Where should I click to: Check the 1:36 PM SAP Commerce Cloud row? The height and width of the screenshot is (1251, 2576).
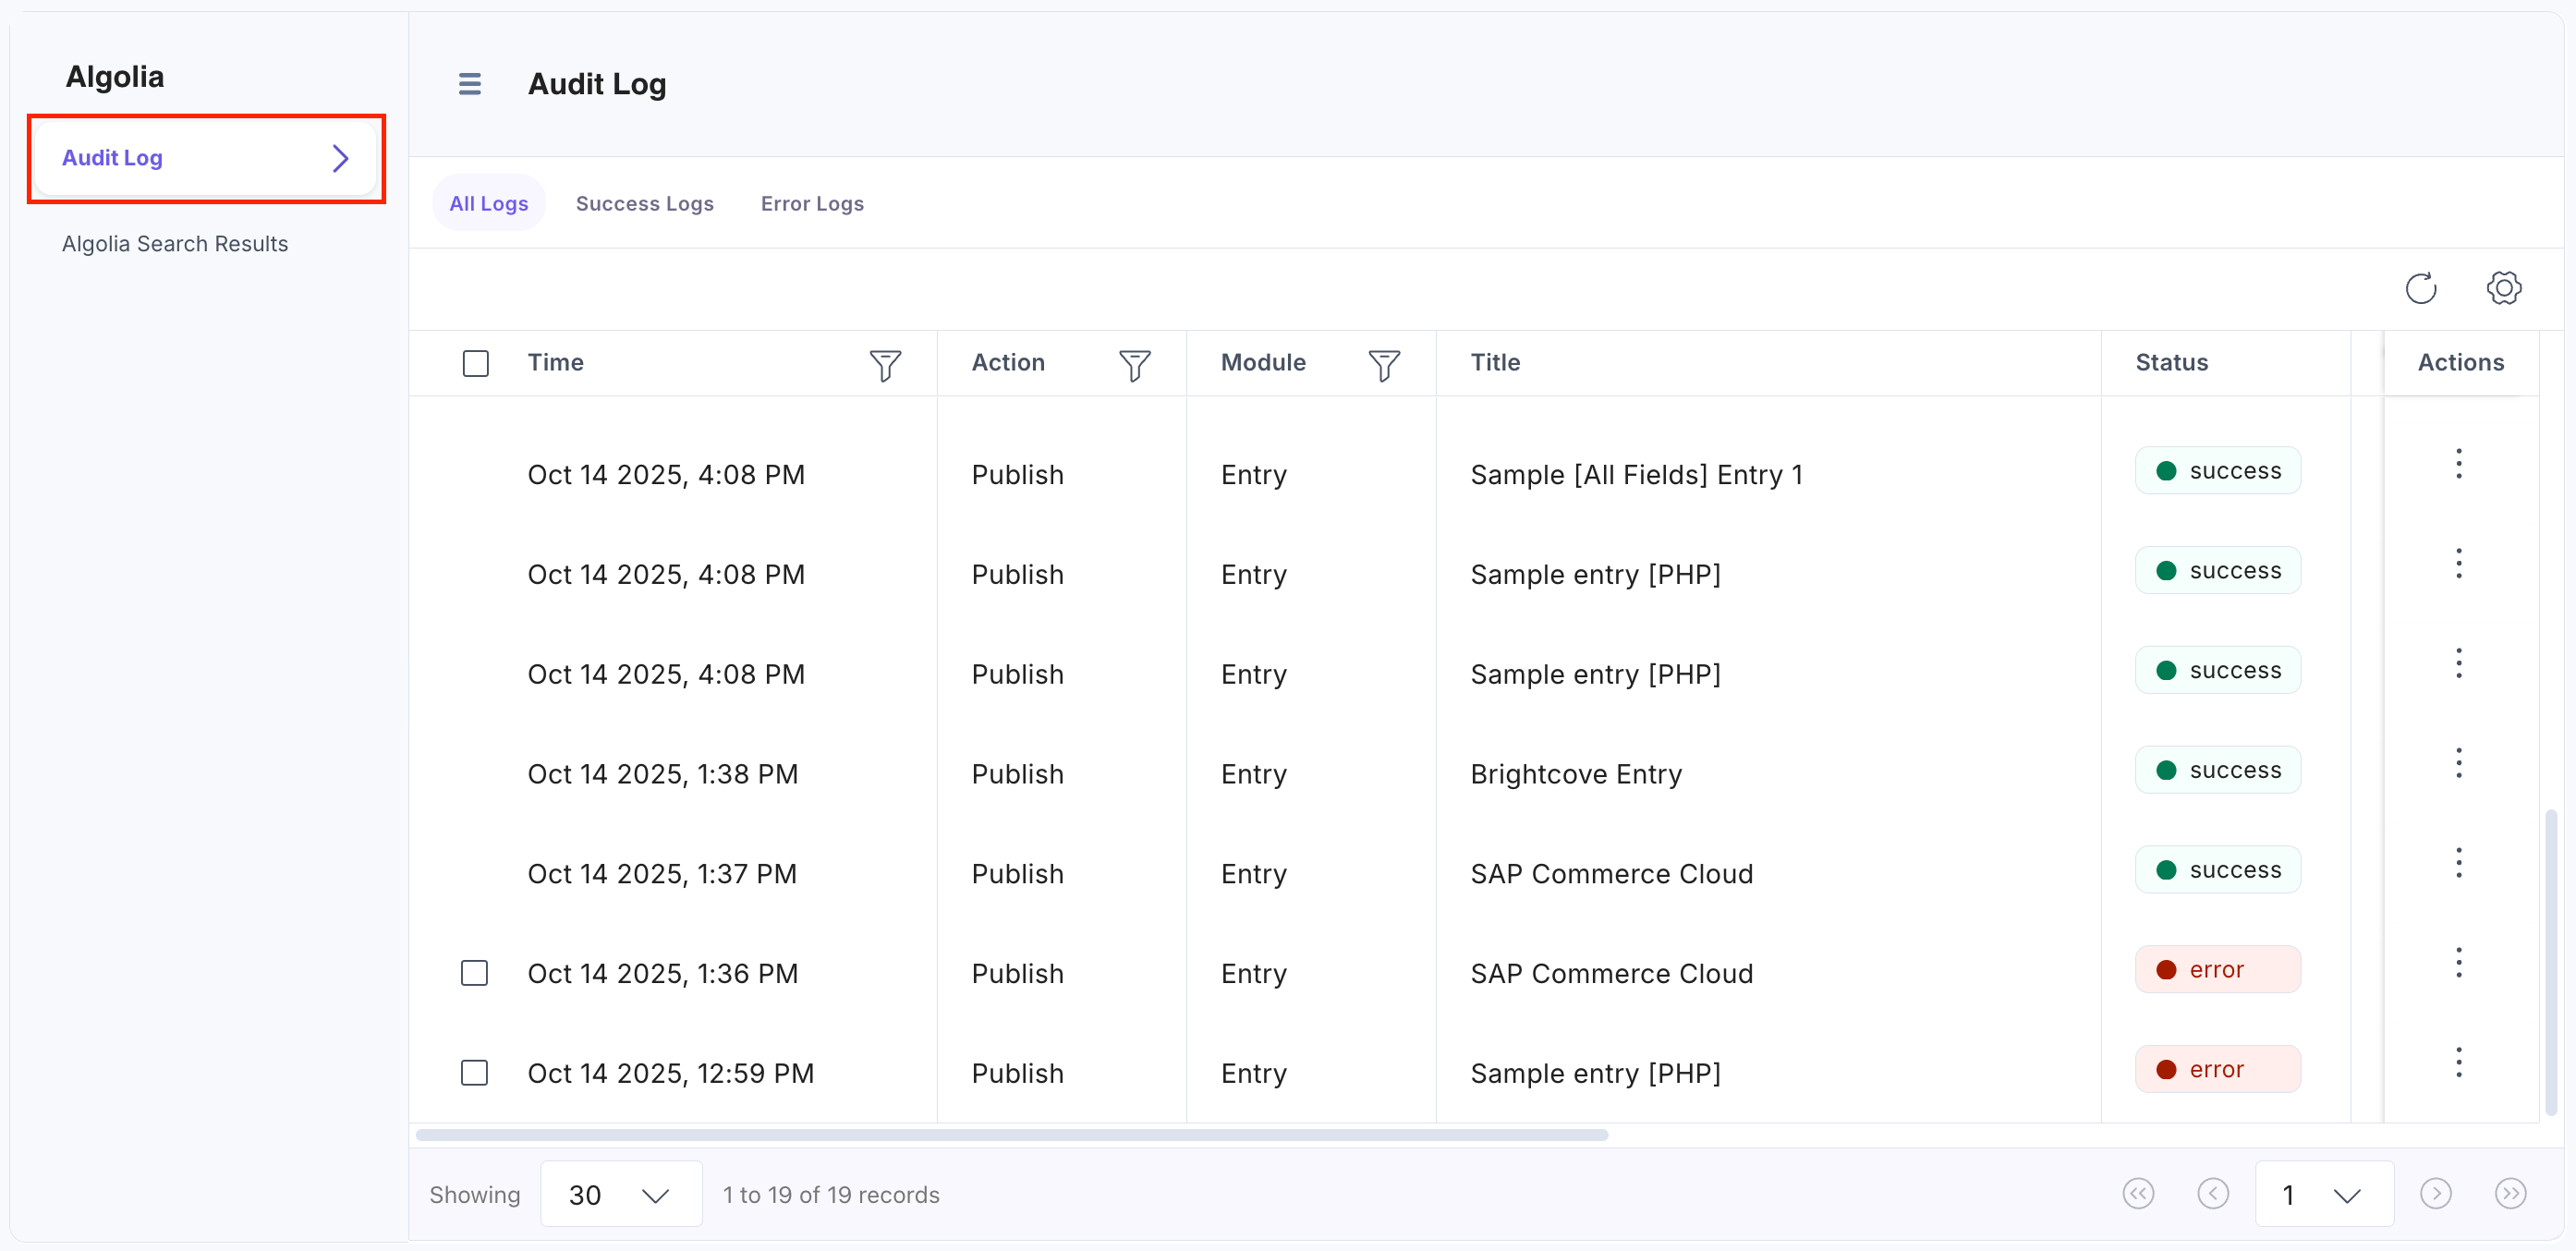pos(474,973)
